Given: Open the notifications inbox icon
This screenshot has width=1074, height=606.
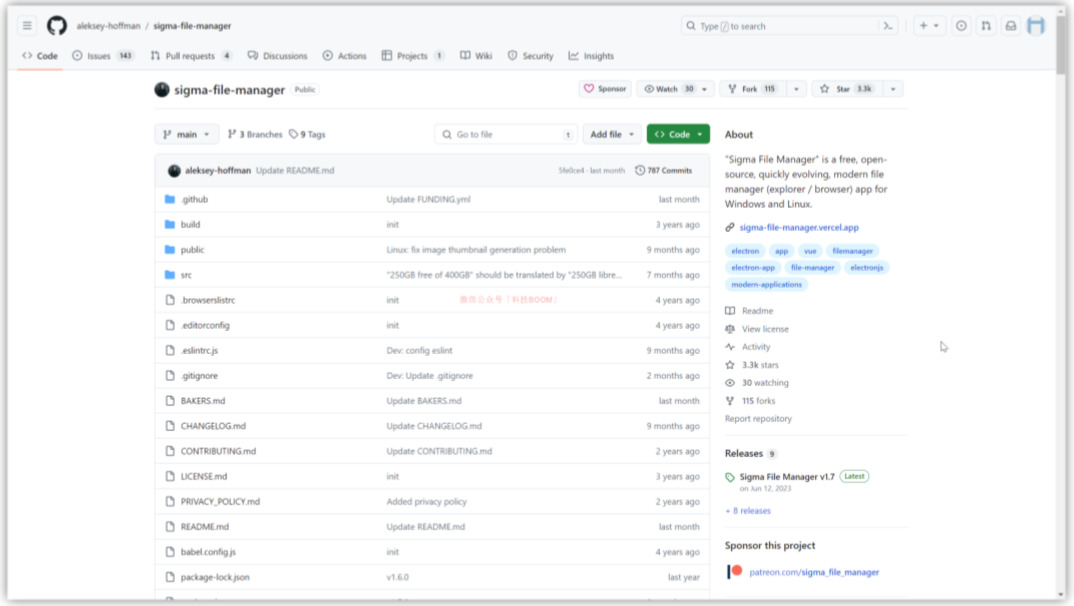Looking at the screenshot, I should (1010, 26).
